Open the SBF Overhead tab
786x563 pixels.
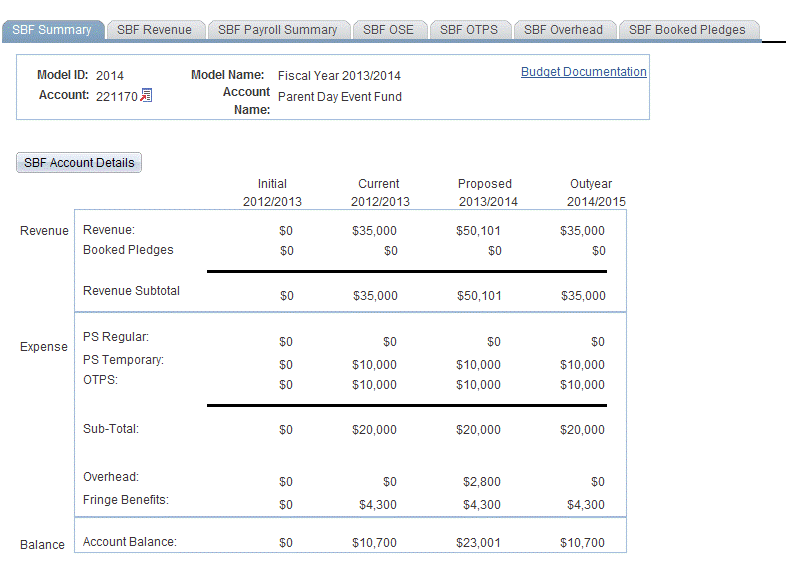[x=563, y=30]
